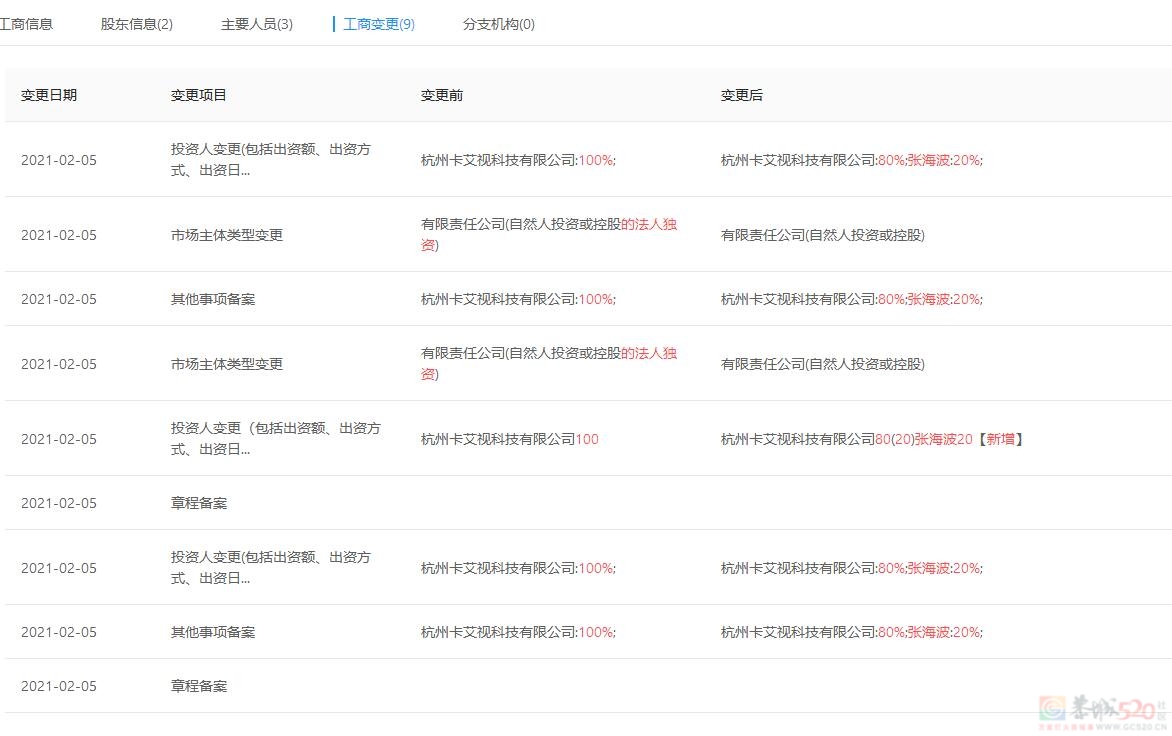
Task: Click the active 工商变更(9) tab
Action: coord(378,24)
